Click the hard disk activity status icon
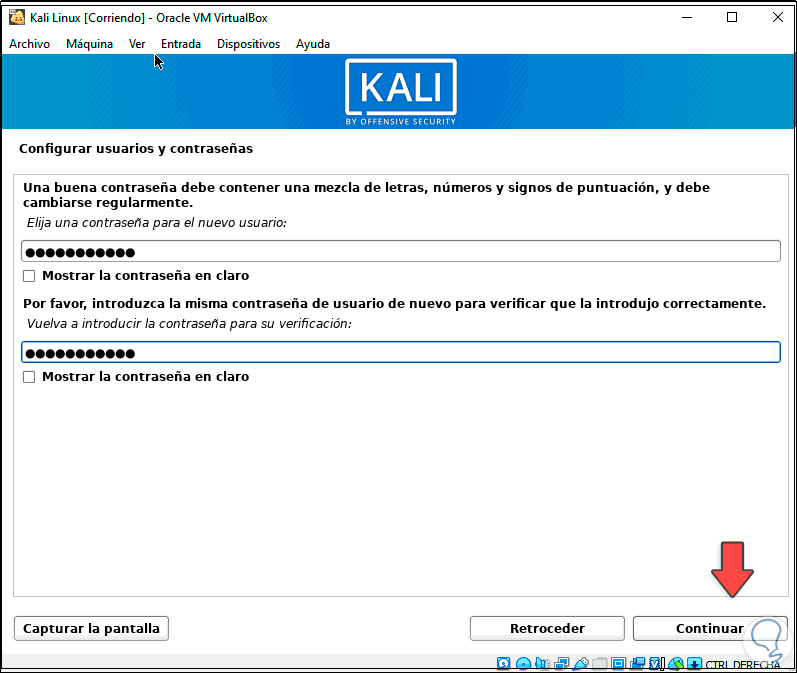 tap(503, 663)
